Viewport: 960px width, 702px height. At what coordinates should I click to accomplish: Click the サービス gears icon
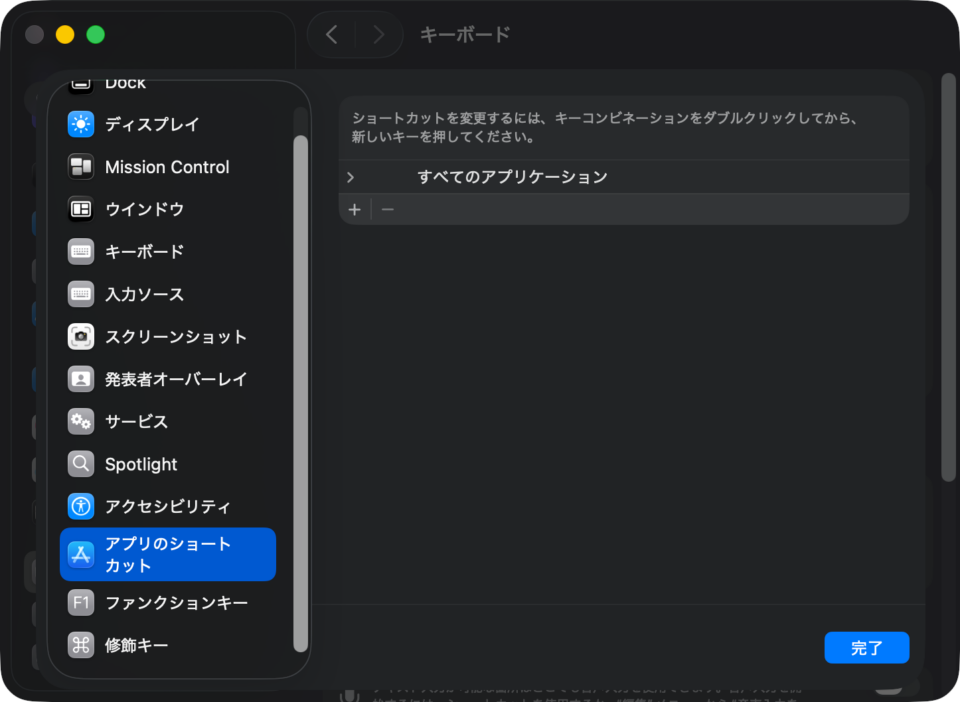pyautogui.click(x=81, y=422)
